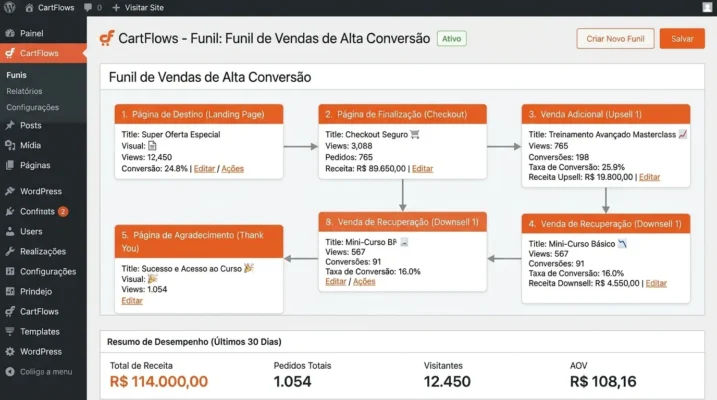Click Visitantes value '12.450'
The height and width of the screenshot is (400, 717).
tap(447, 381)
